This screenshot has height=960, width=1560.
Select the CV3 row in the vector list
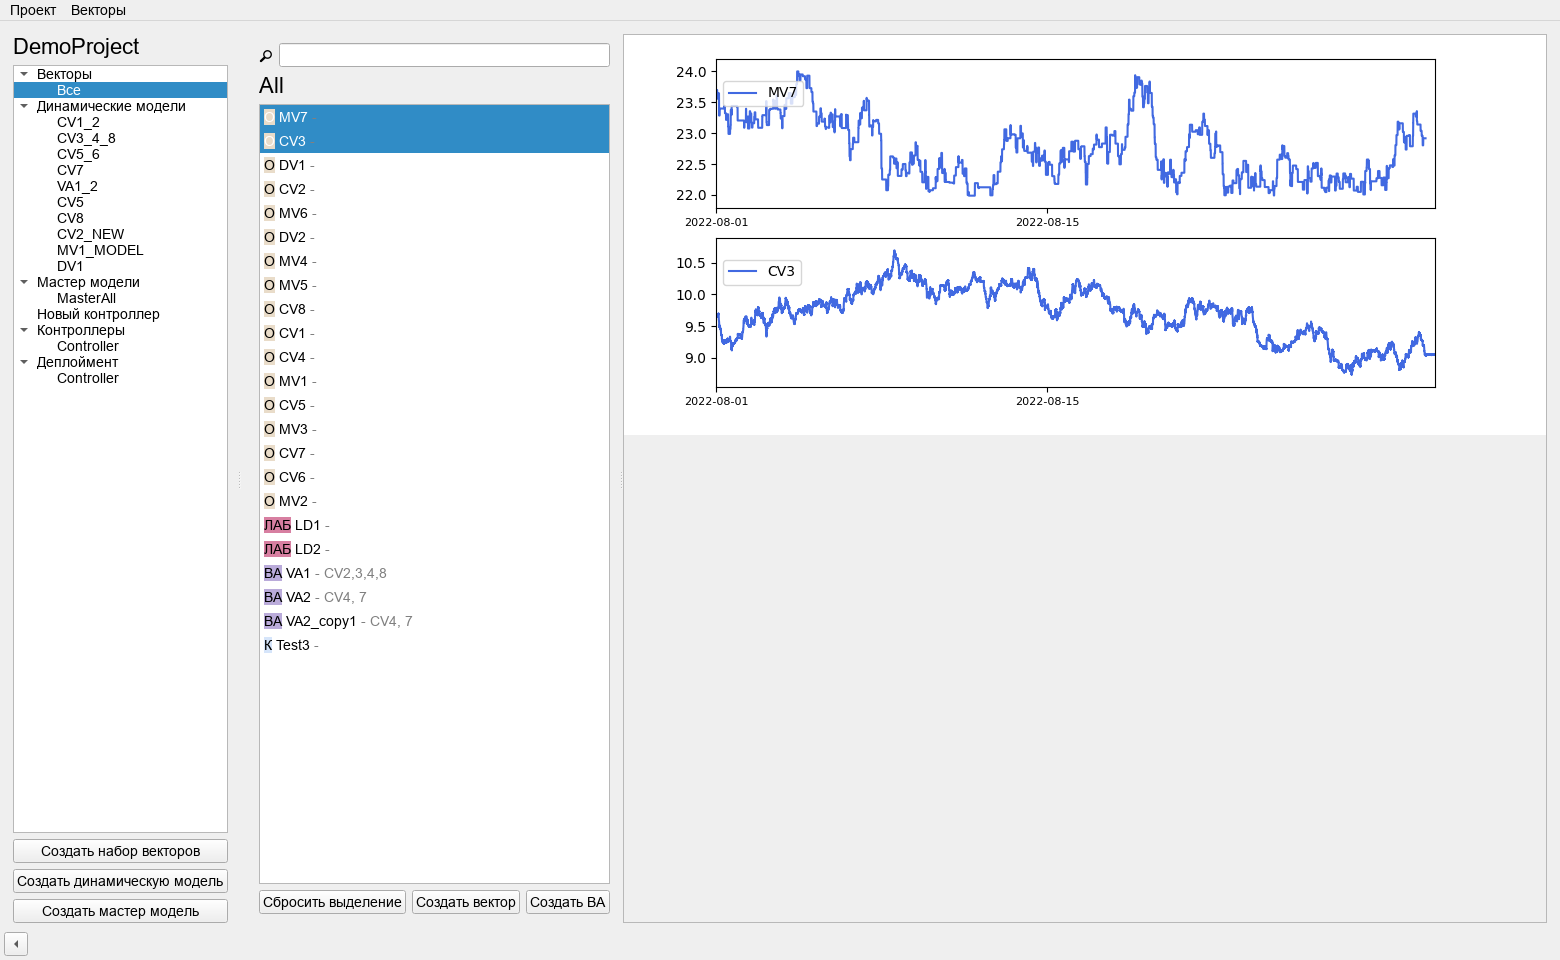pyautogui.click(x=434, y=141)
